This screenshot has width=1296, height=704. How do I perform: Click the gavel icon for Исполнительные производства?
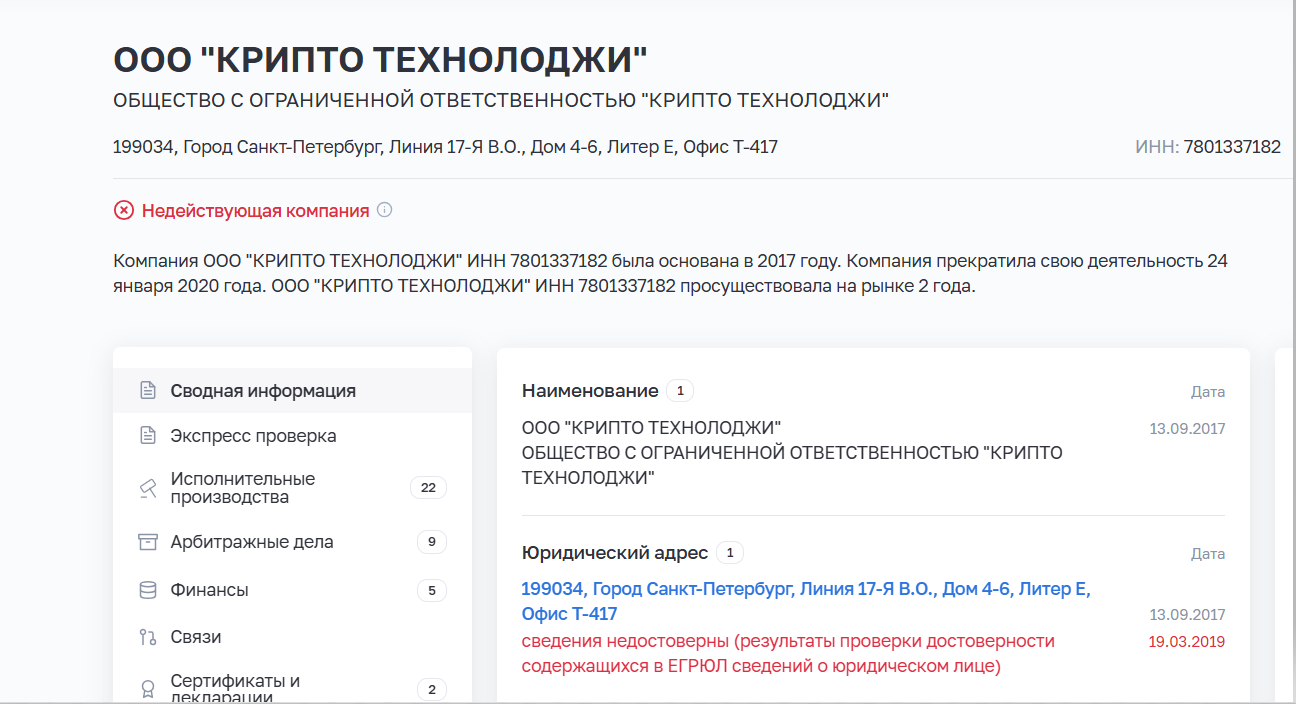click(148, 488)
